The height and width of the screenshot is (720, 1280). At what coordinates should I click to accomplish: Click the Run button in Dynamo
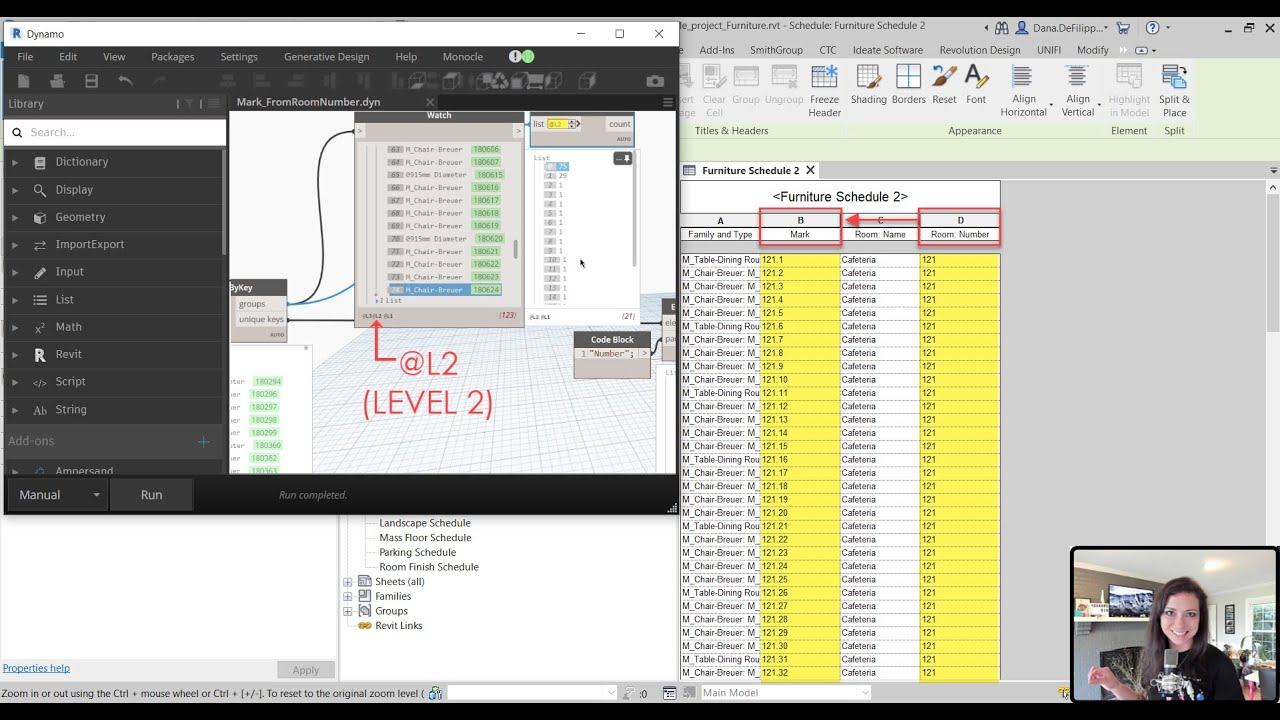pyautogui.click(x=151, y=495)
